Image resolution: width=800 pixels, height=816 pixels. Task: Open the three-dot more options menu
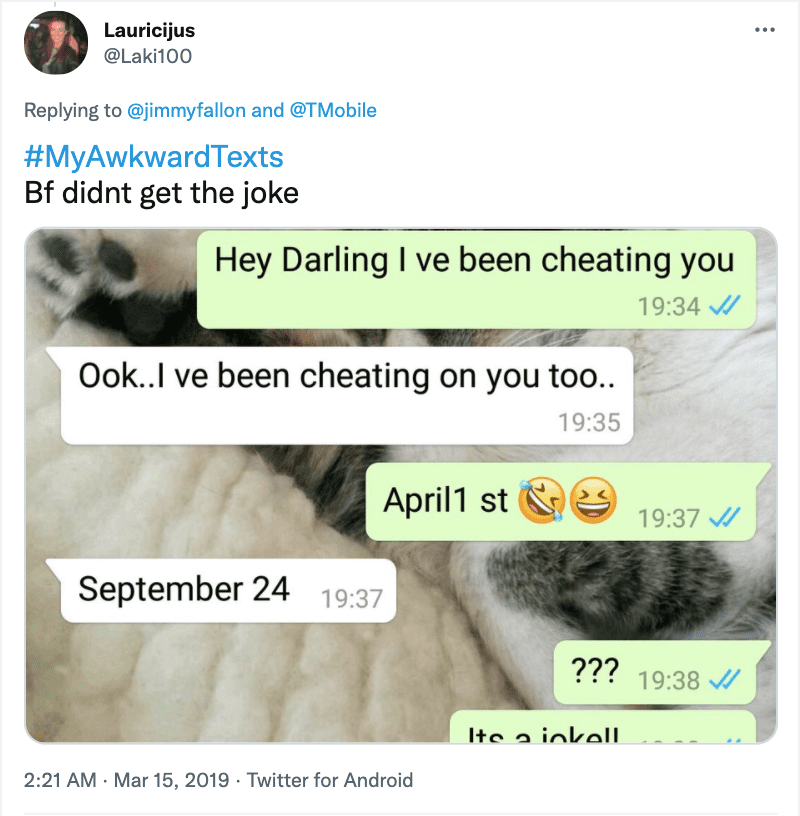click(x=764, y=30)
